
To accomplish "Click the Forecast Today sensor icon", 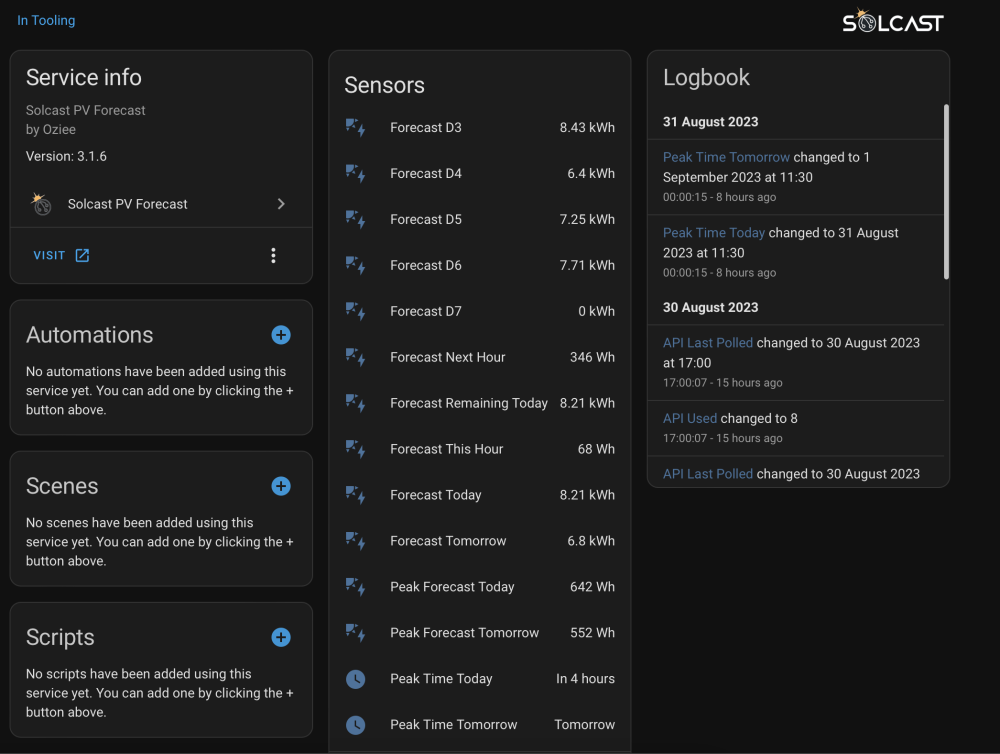I will tap(355, 495).
